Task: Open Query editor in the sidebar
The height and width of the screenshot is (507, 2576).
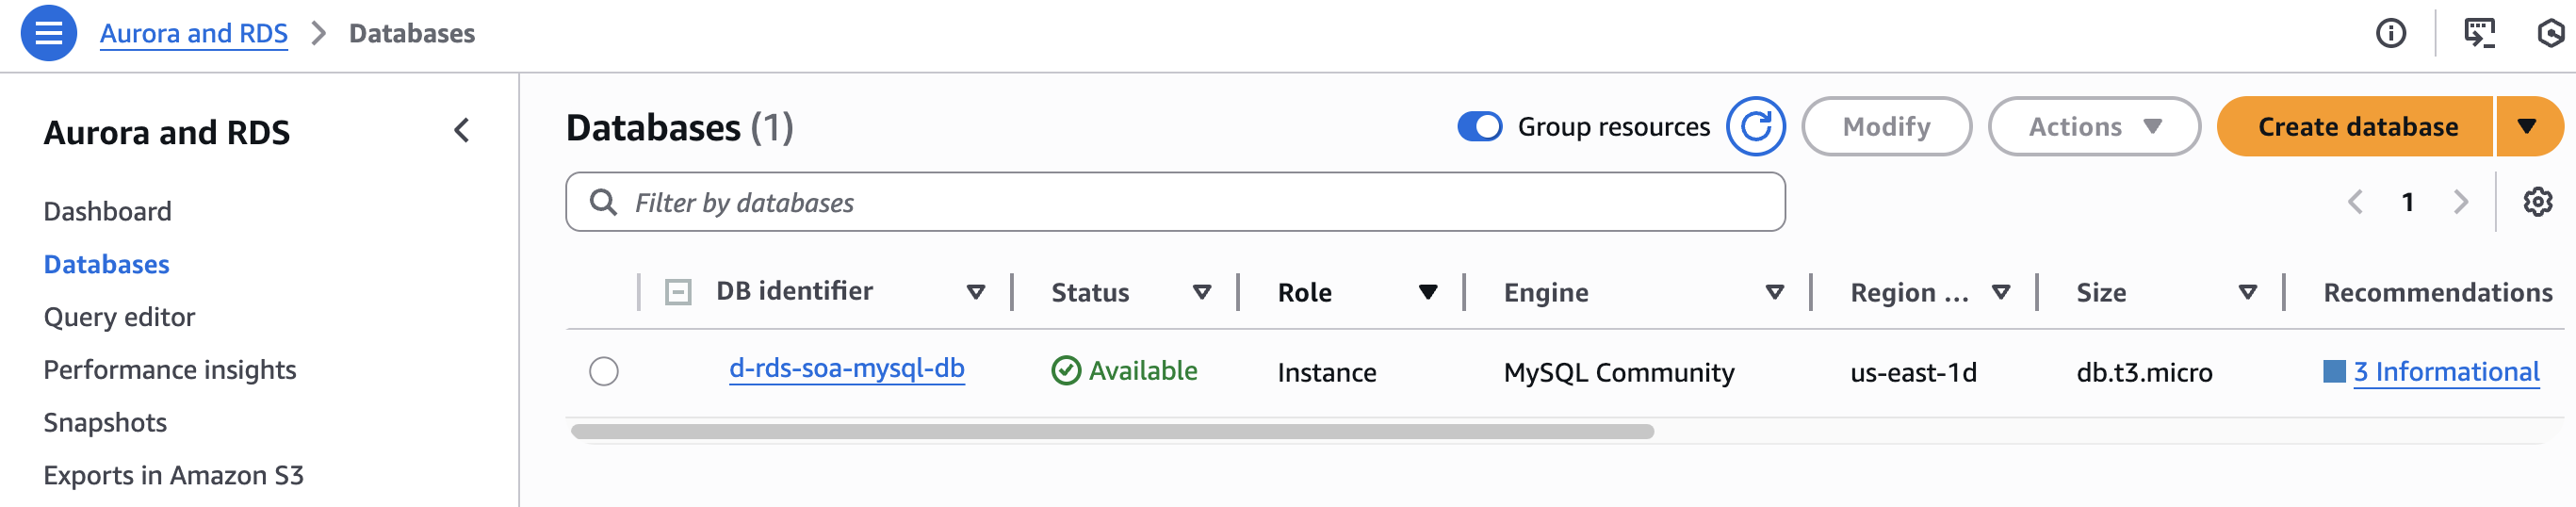Action: 119,317
